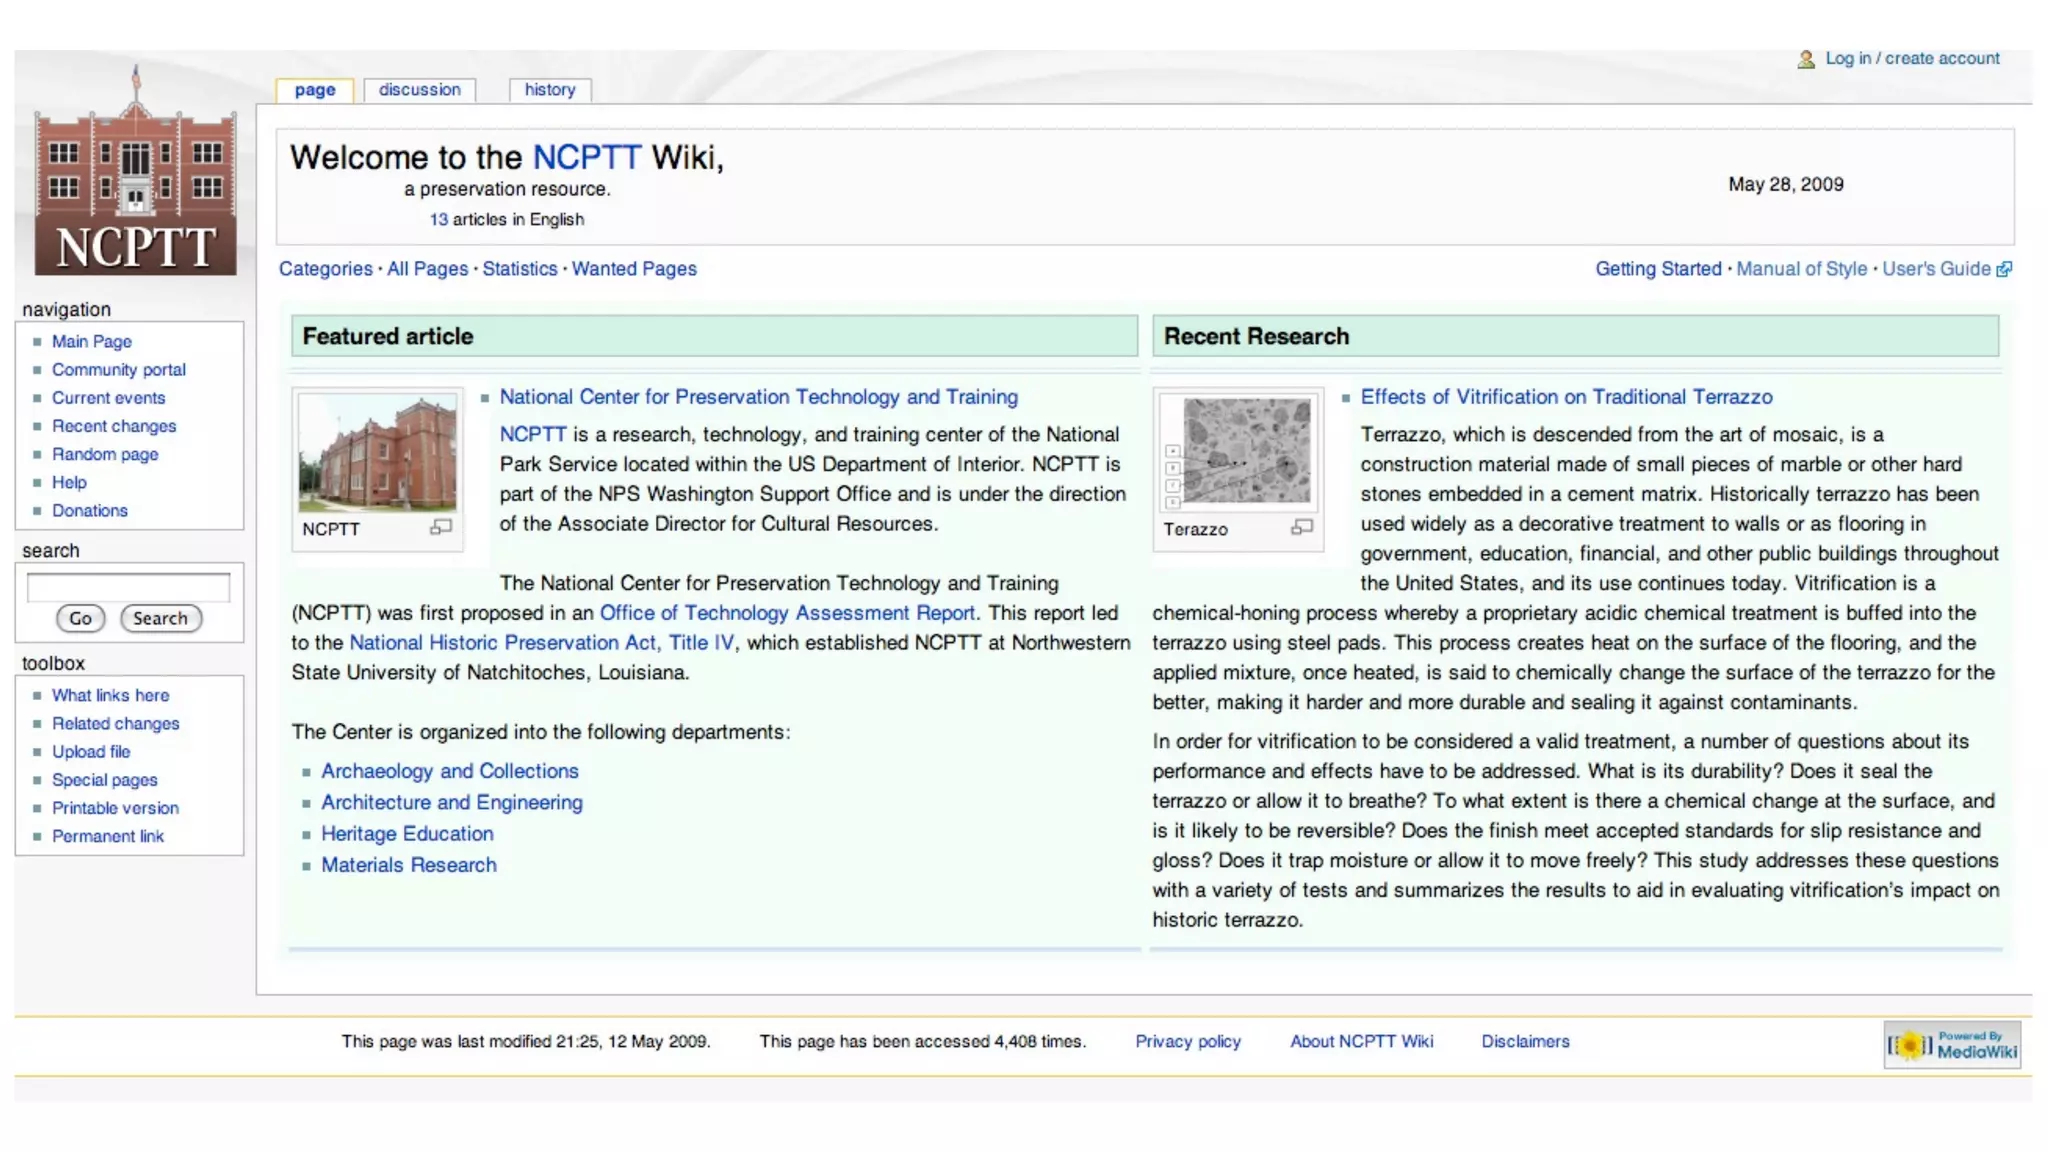The image size is (2048, 1152).
Task: Click the Powered by MediaWiki badge
Action: (x=1951, y=1045)
